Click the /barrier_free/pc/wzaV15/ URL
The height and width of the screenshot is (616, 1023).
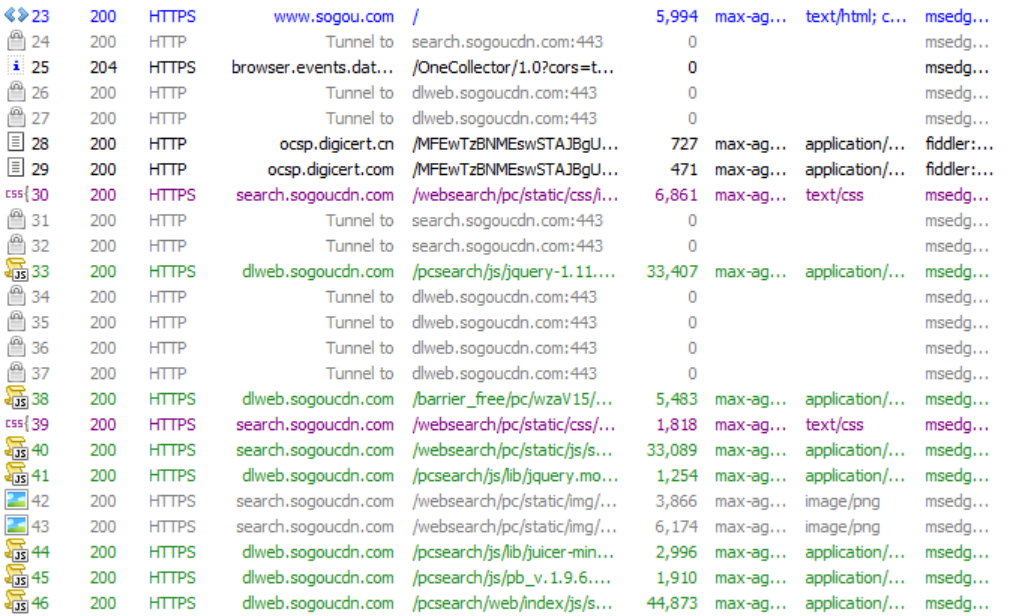tap(512, 399)
